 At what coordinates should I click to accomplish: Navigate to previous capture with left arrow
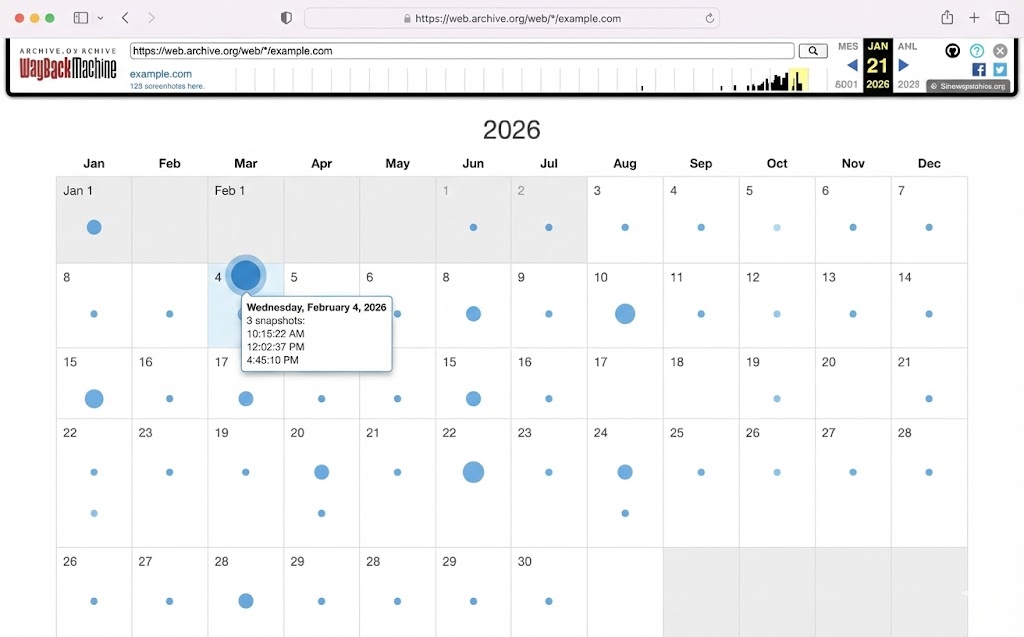point(852,64)
